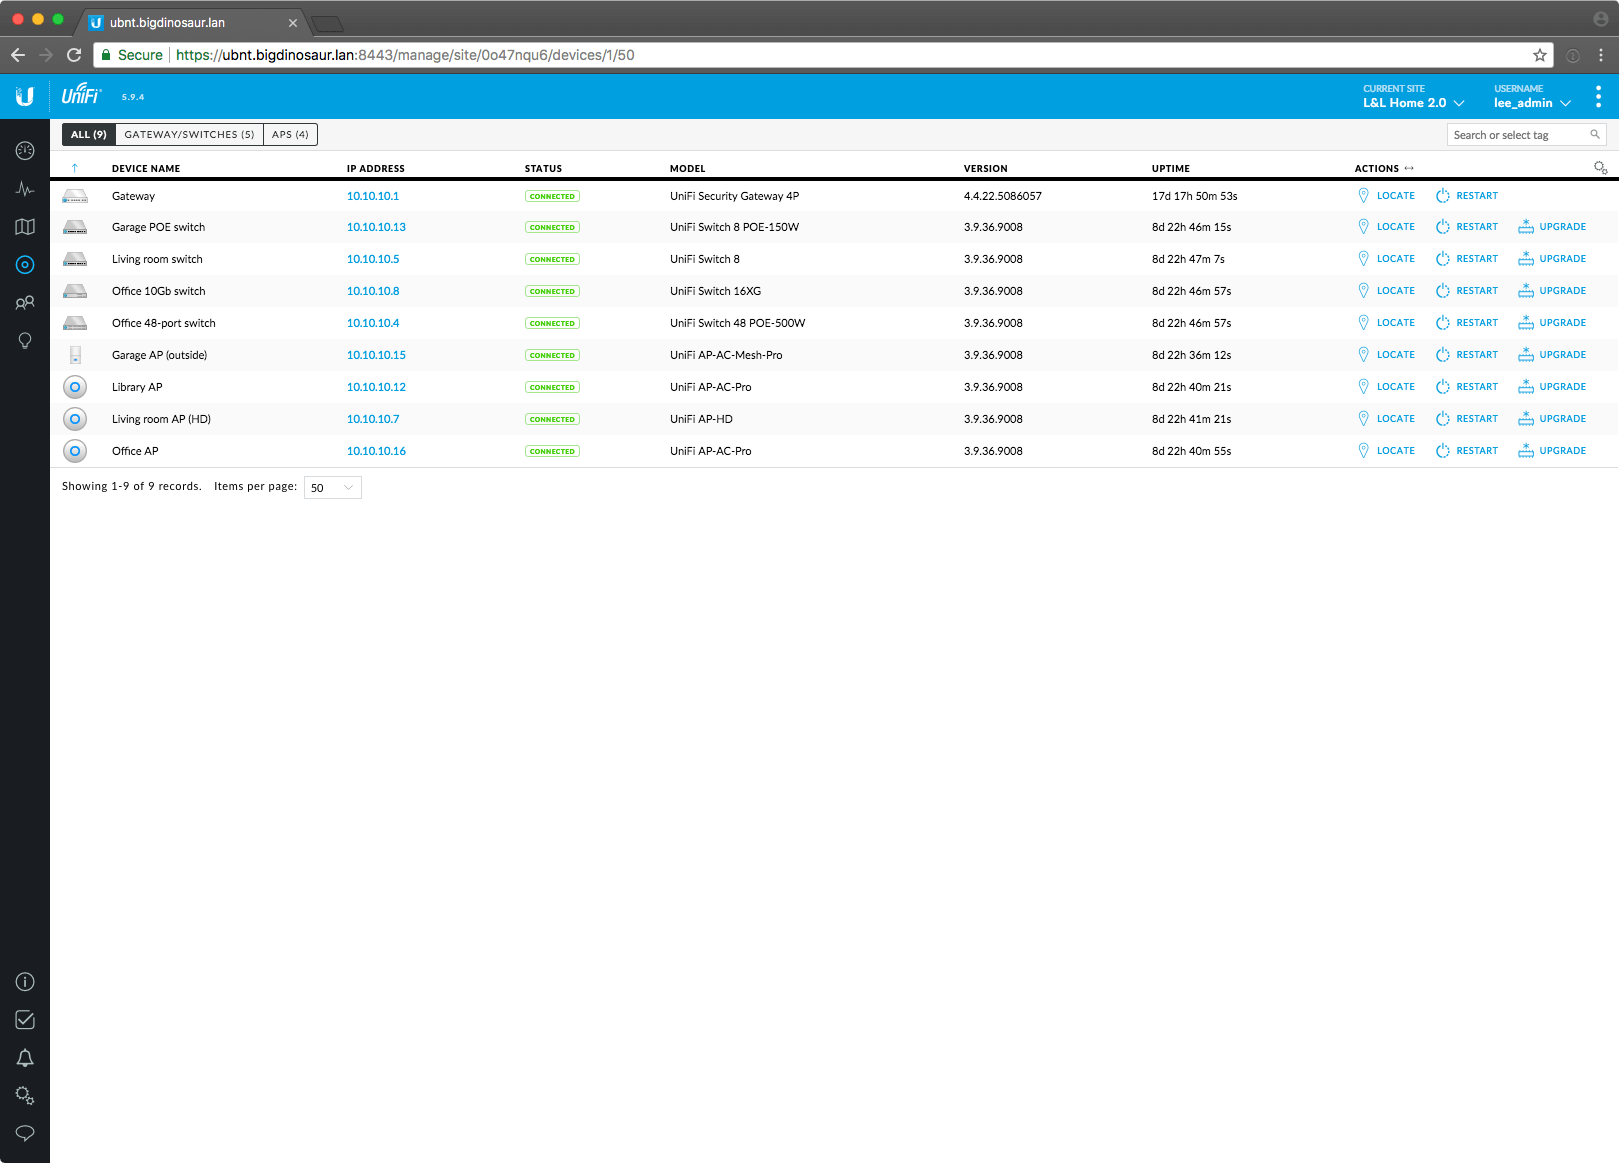The width and height of the screenshot is (1619, 1163).
Task: Expand the Current Site L&L Home 2.0 dropdown
Action: click(x=1413, y=103)
